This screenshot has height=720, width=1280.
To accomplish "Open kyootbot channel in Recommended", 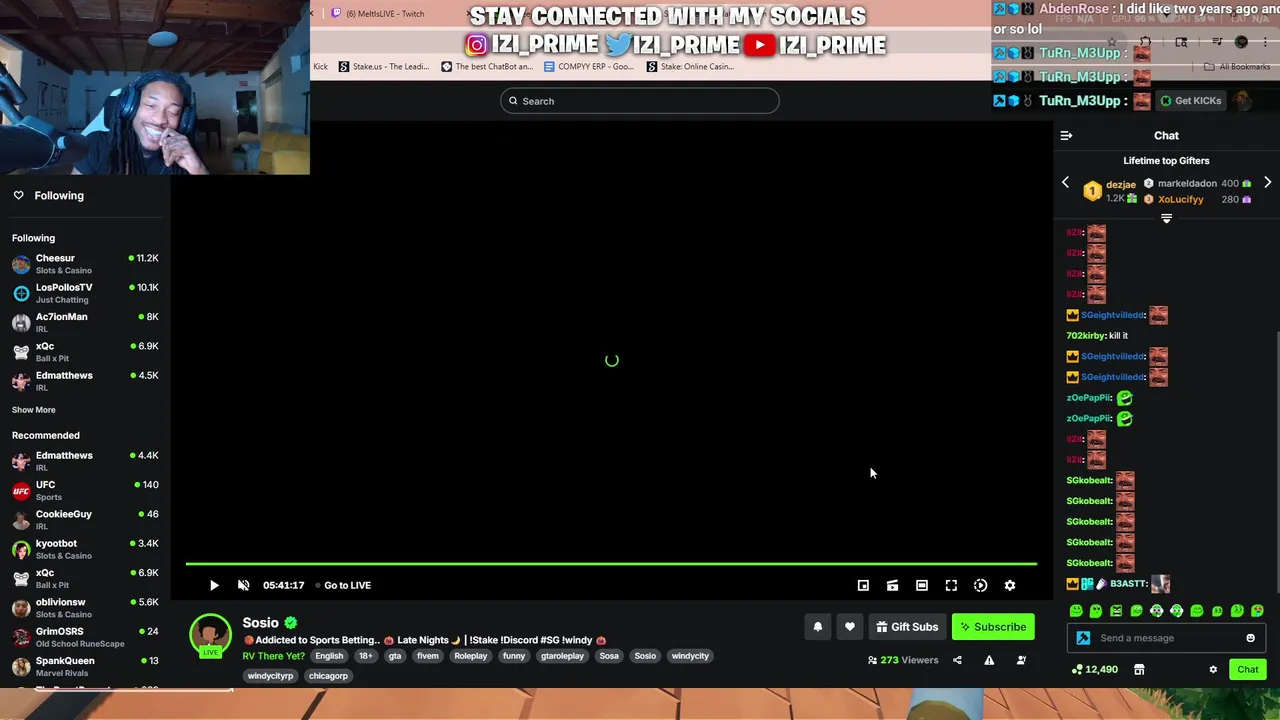I will (85, 549).
